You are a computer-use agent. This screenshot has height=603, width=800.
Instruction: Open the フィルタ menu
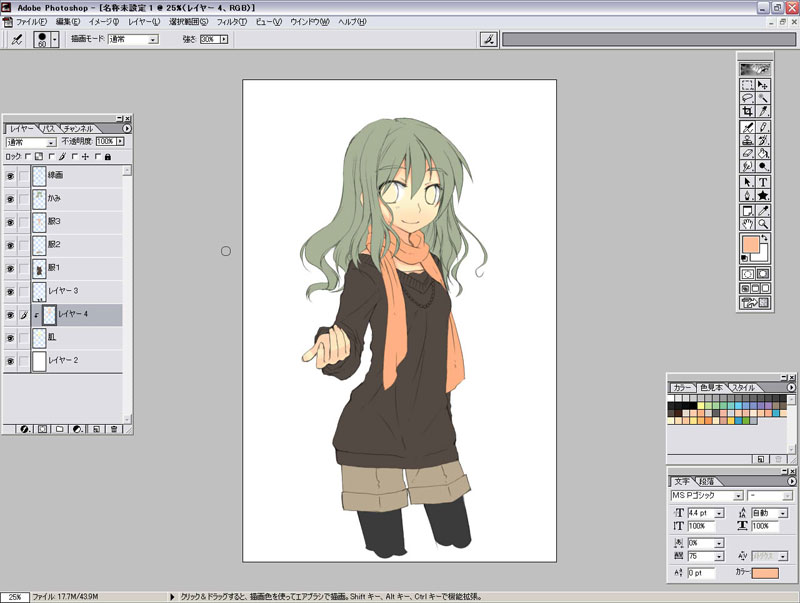pos(232,22)
